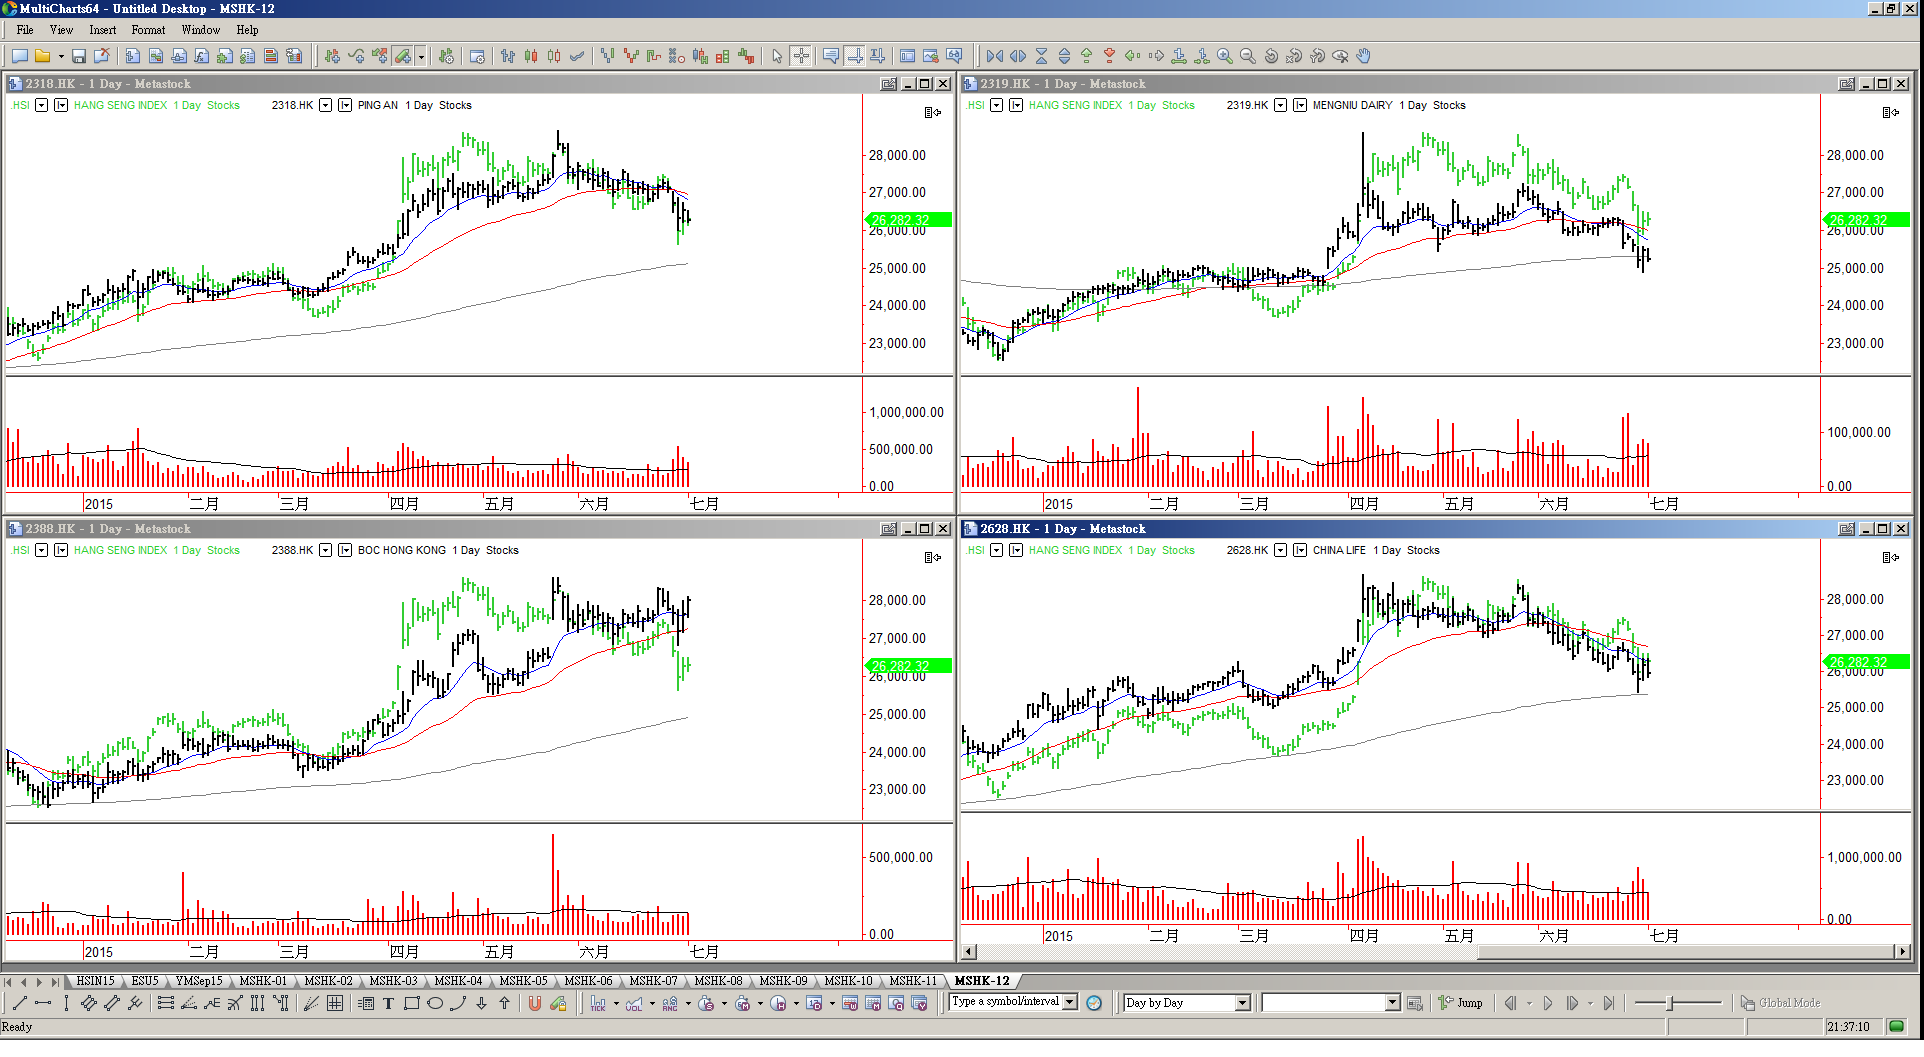
Task: Click the Play forward playback button
Action: (1548, 1003)
